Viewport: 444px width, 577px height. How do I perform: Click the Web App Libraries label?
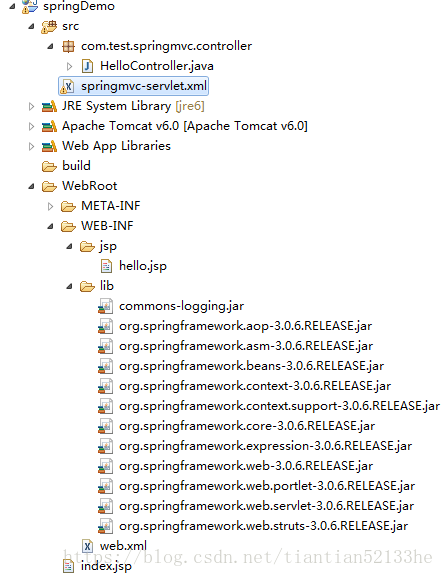116,146
